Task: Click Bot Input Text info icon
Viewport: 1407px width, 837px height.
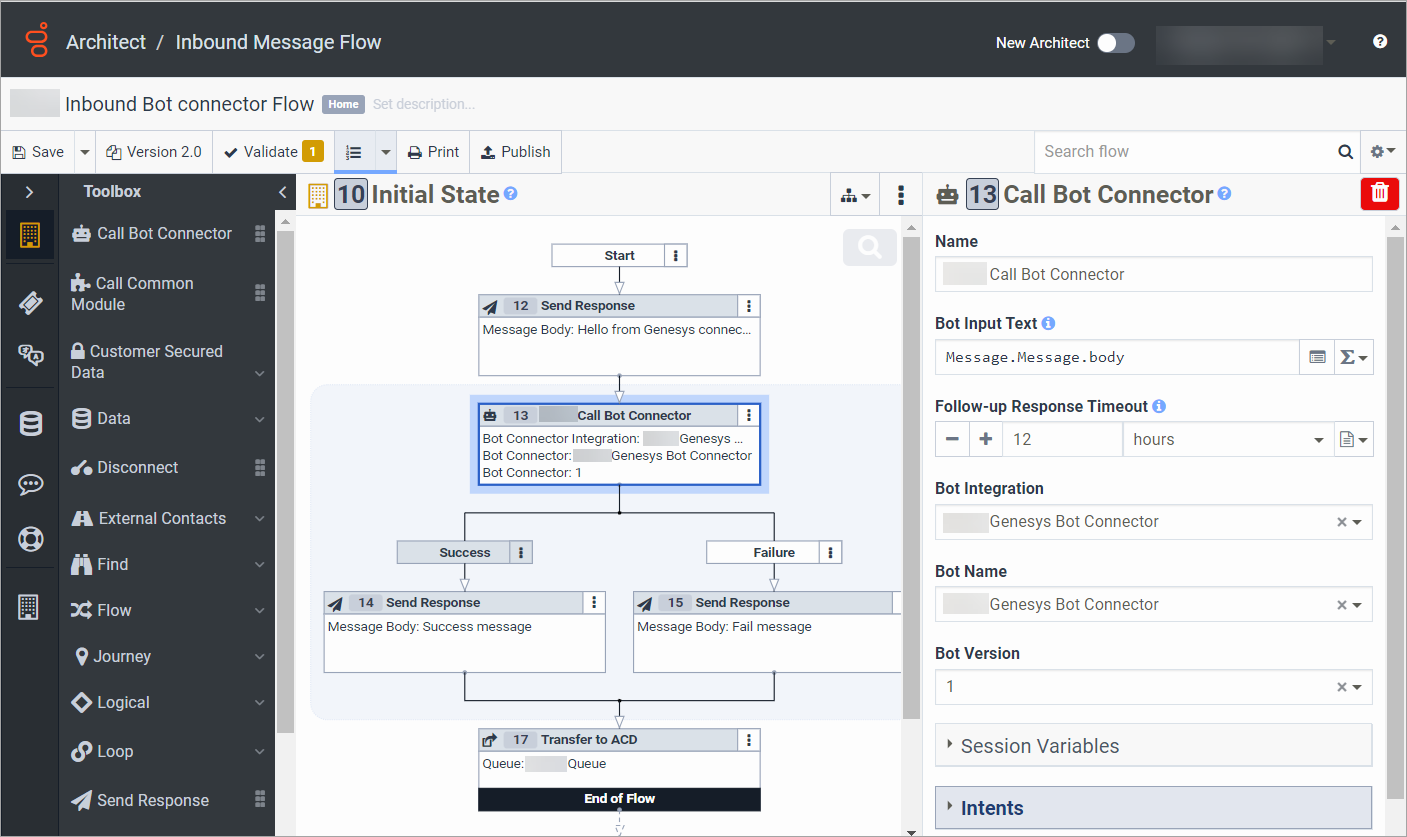Action: (1048, 324)
